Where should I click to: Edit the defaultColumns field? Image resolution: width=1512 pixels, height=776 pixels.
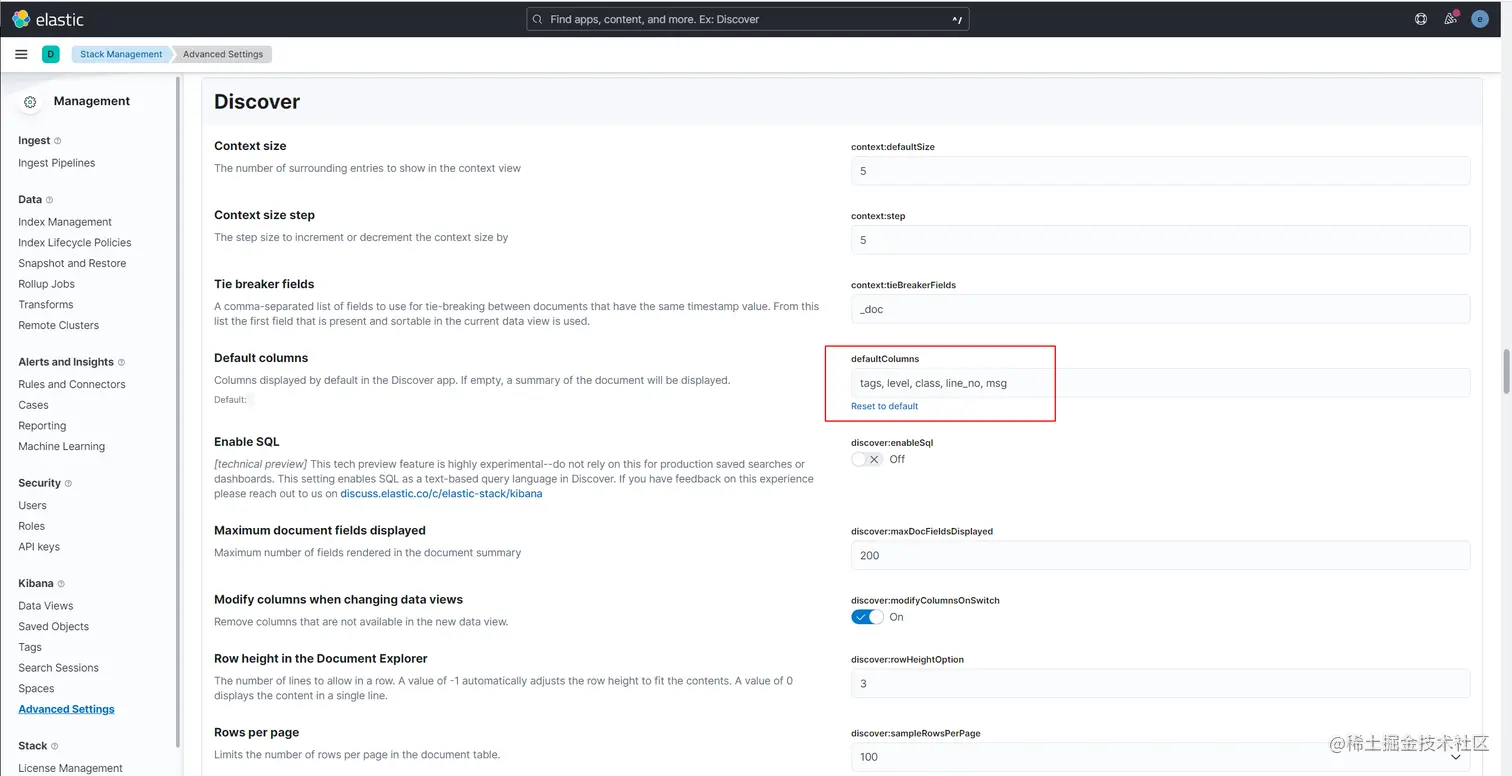1160,383
